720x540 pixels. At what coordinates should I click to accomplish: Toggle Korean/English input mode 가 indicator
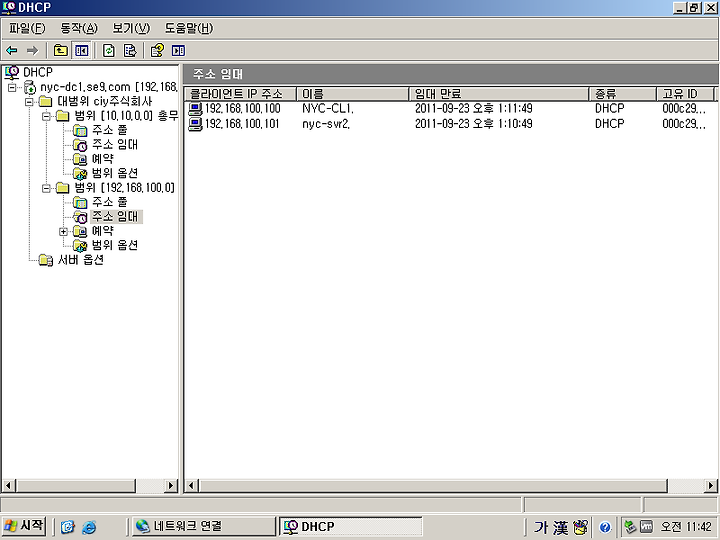point(540,527)
